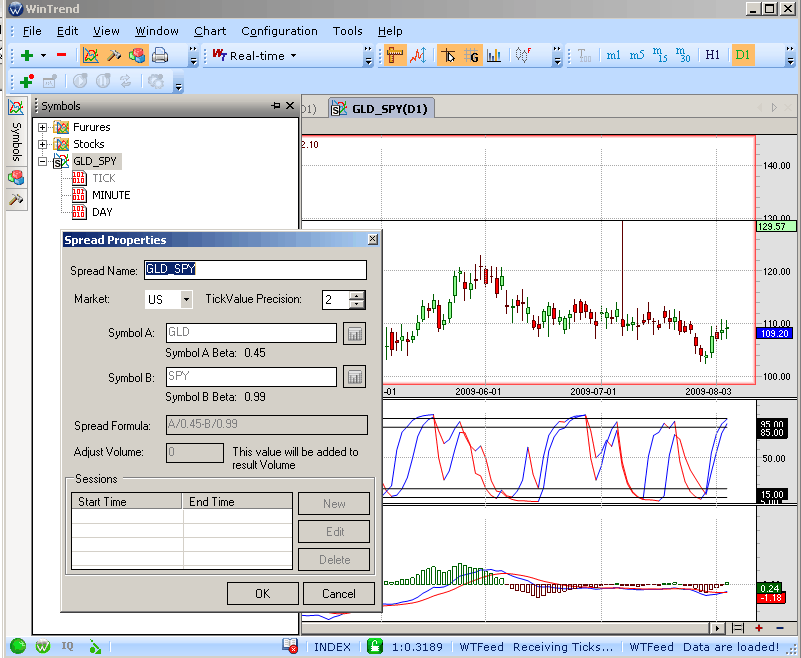The height and width of the screenshot is (658, 801).
Task: Open the View menu
Action: click(106, 31)
